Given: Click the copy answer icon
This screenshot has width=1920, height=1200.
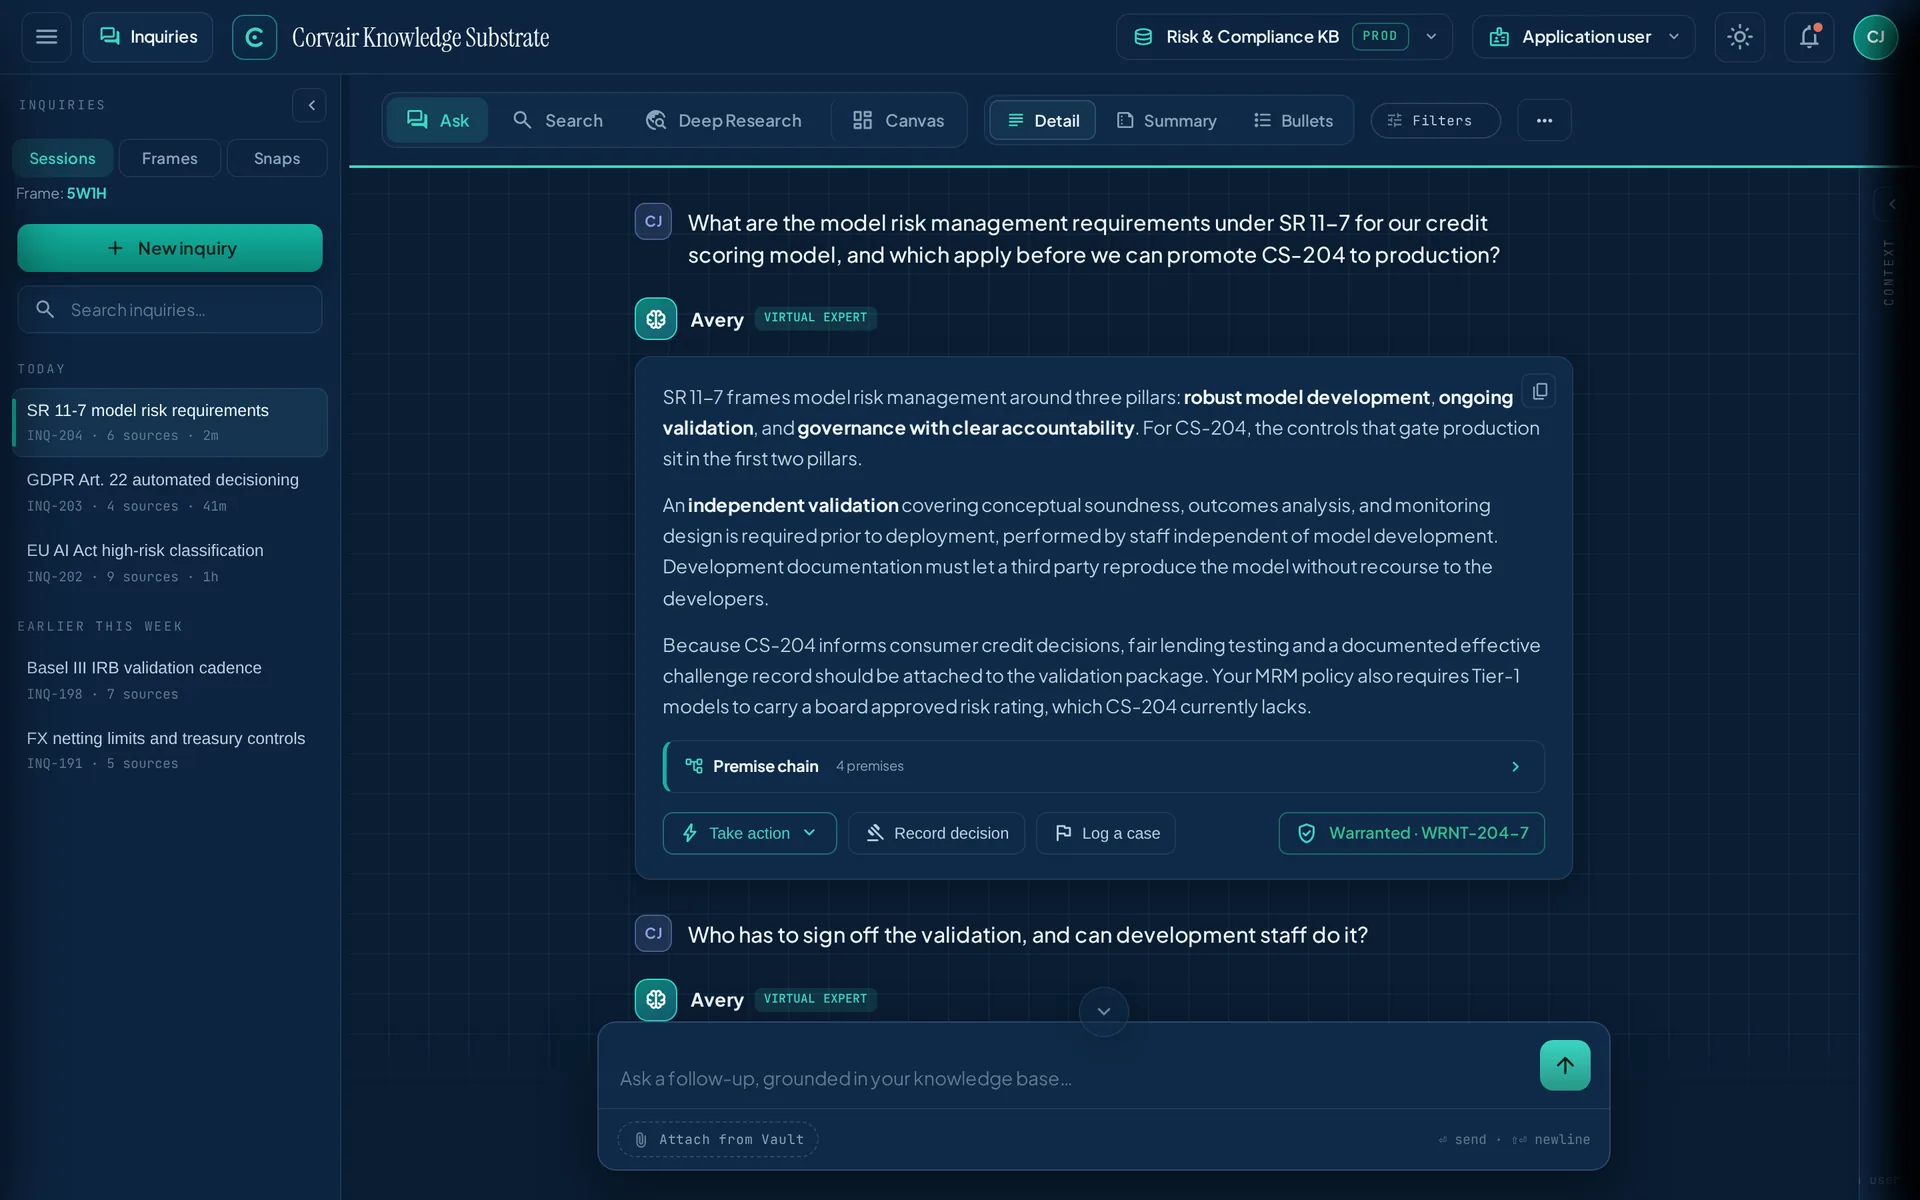Looking at the screenshot, I should tap(1540, 391).
